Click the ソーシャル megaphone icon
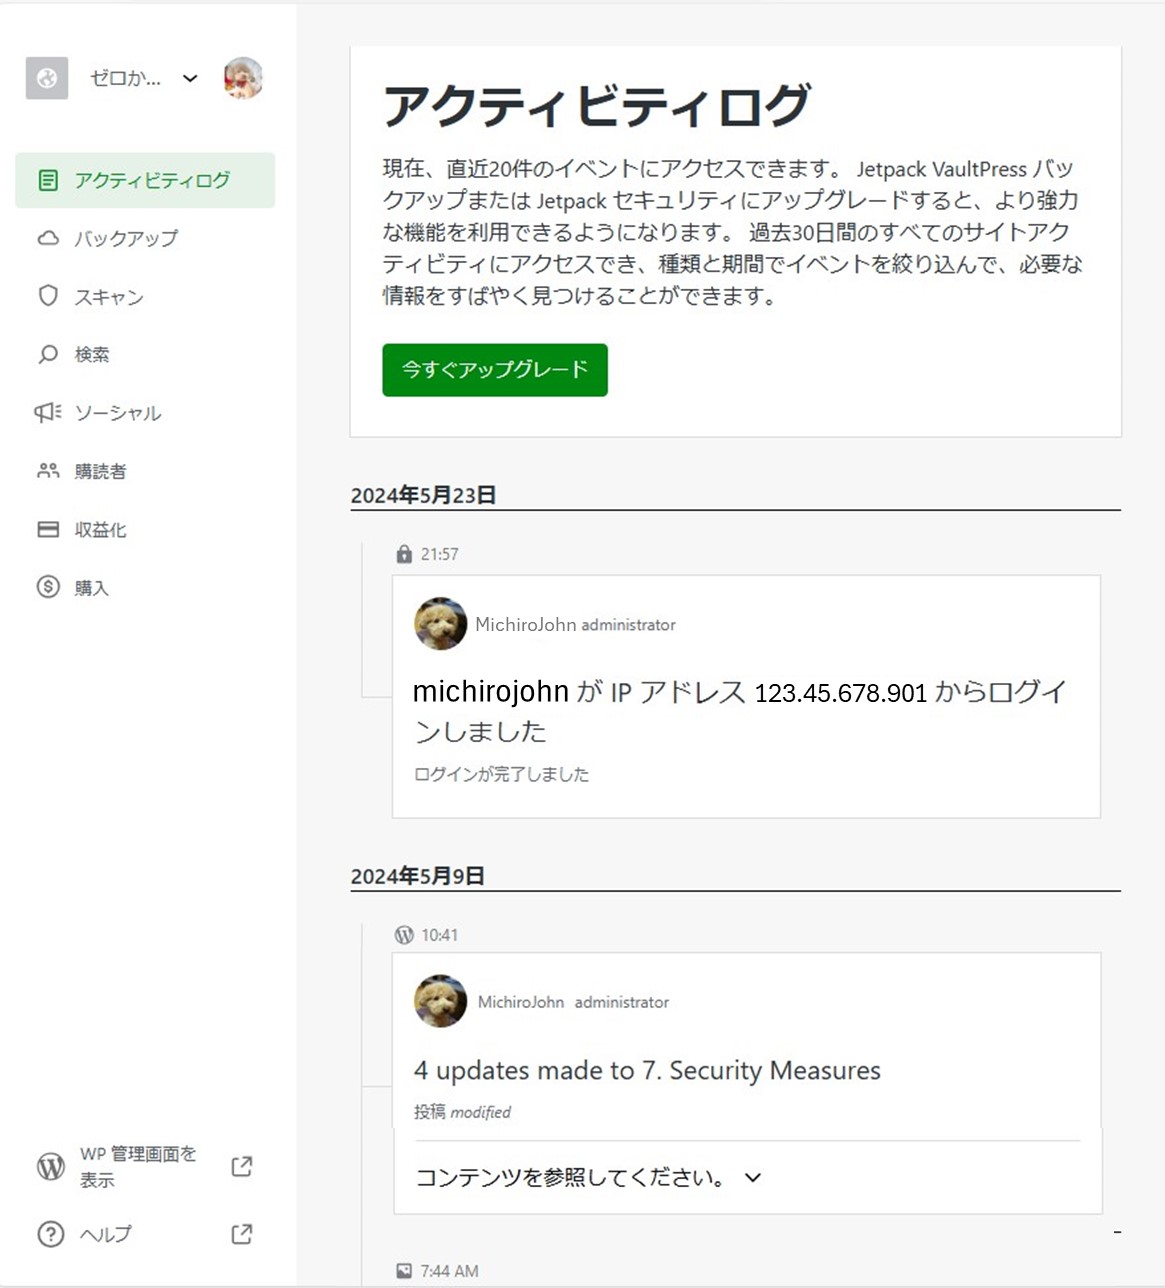The height and width of the screenshot is (1288, 1165). tap(48, 412)
